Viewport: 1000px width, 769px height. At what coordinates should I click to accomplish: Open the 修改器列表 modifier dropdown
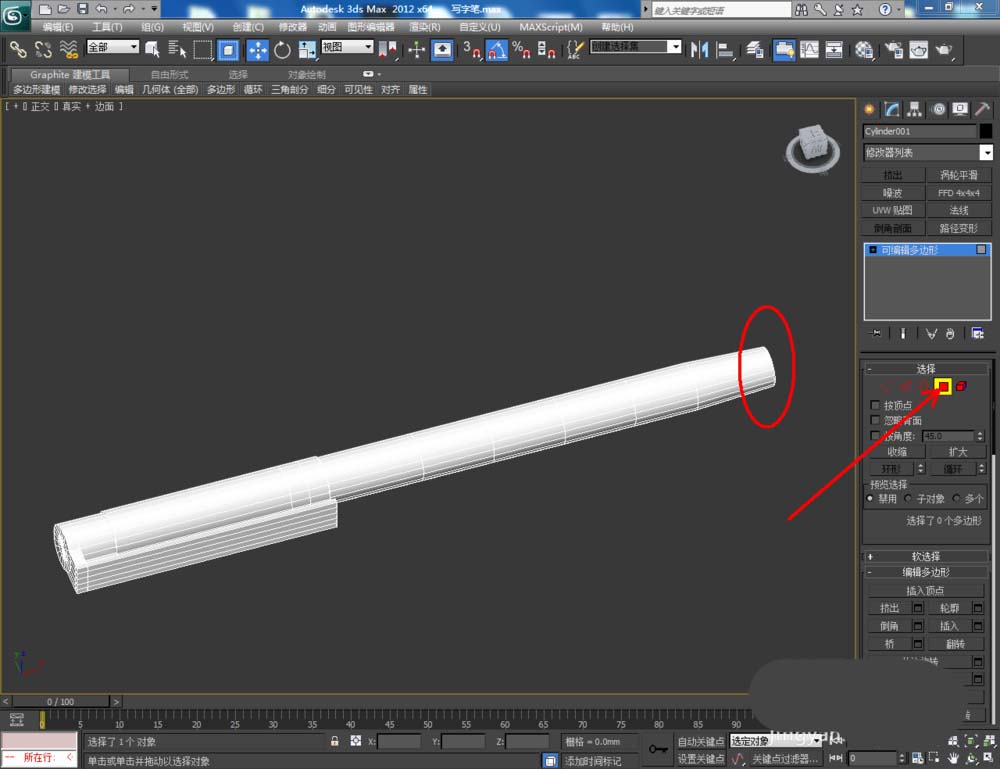(929, 152)
